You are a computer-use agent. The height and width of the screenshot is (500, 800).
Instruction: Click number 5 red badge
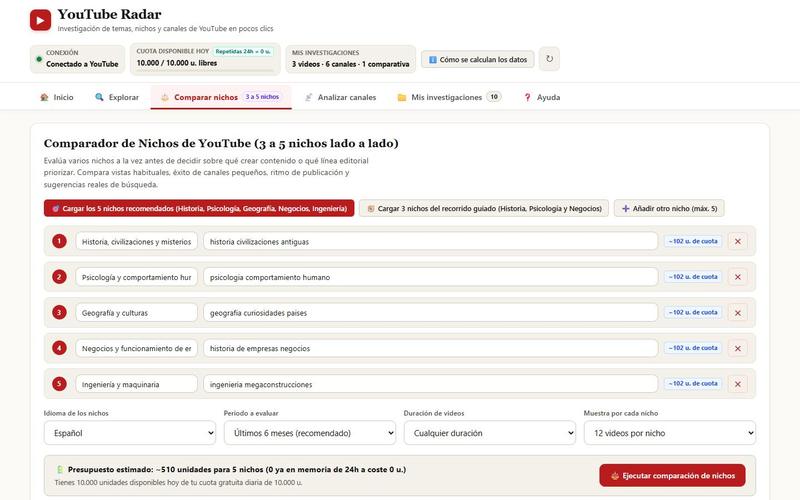59,384
